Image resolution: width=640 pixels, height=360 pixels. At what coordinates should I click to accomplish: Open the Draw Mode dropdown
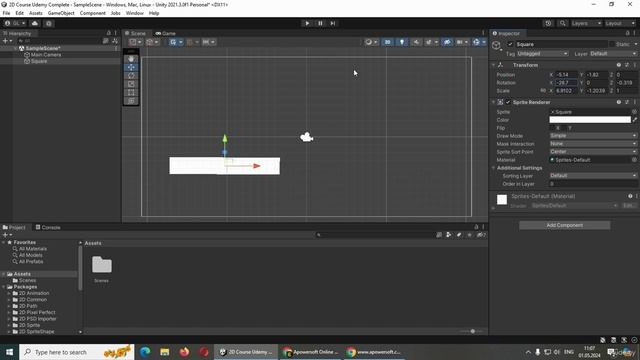[x=593, y=136]
